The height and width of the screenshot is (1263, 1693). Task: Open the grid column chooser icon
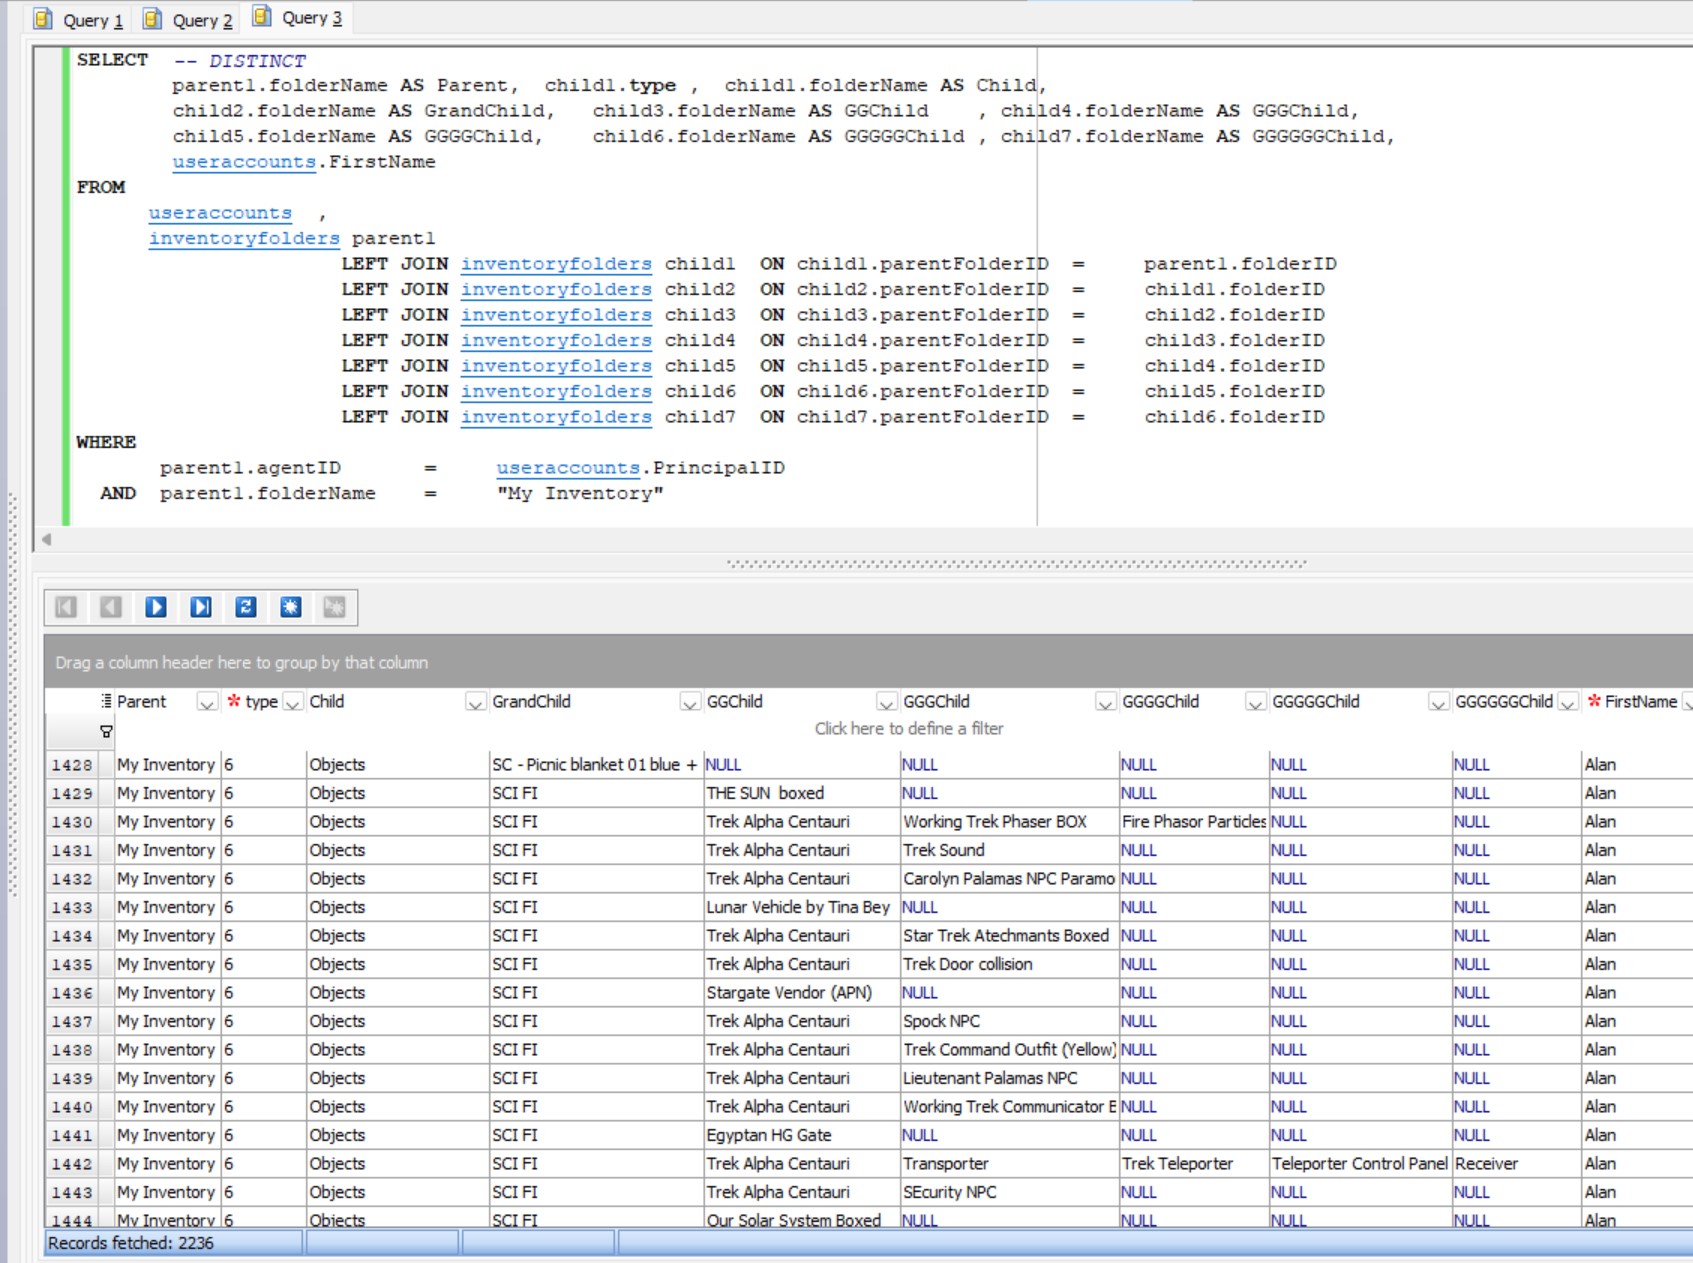tap(106, 701)
